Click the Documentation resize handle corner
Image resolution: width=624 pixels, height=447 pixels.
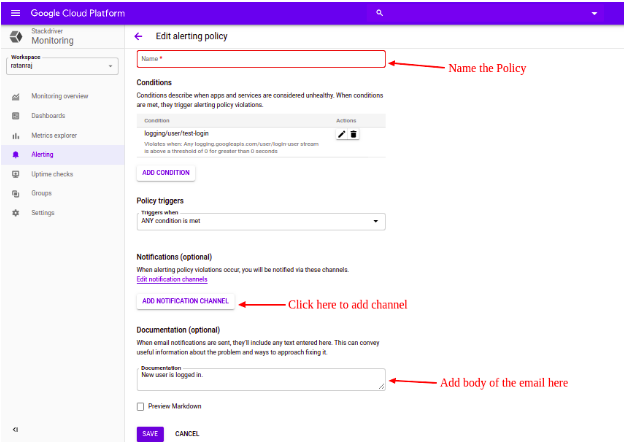click(x=381, y=386)
